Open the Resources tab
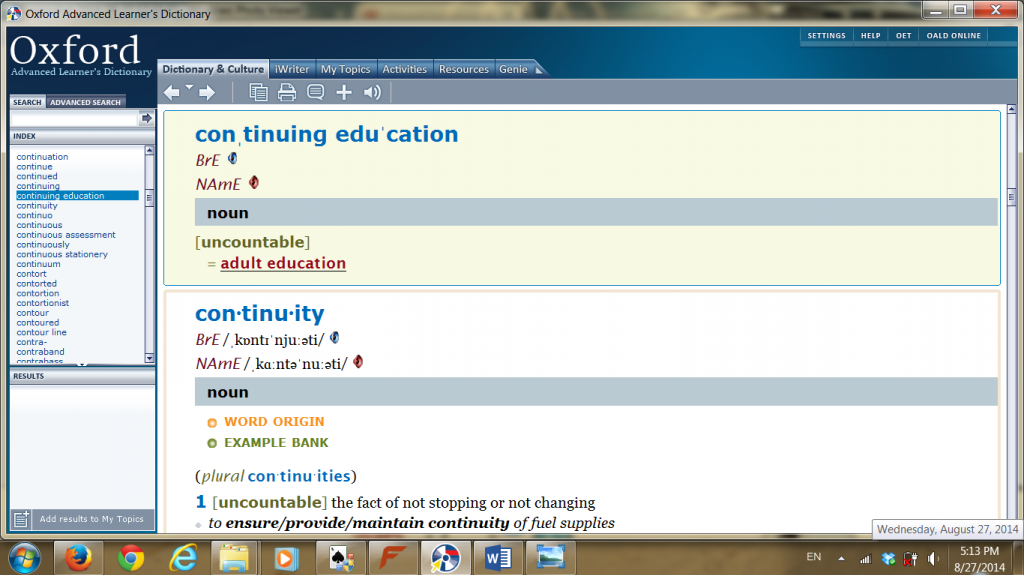Viewport: 1024px width, 575px height. (464, 69)
